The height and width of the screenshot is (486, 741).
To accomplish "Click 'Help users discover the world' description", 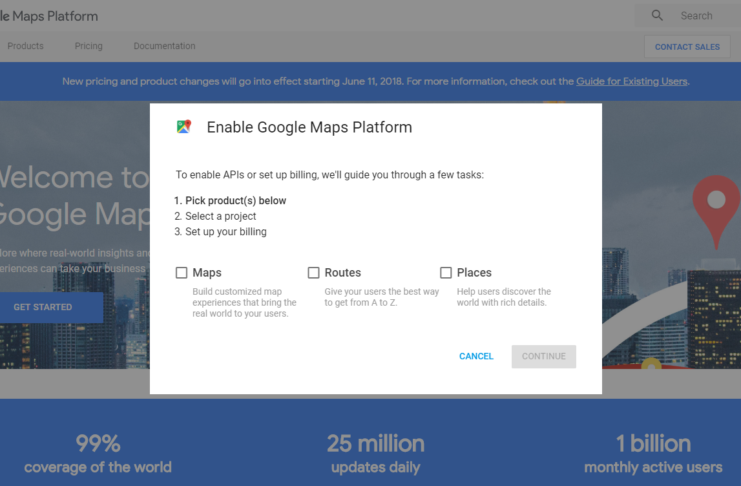I will pos(504,297).
